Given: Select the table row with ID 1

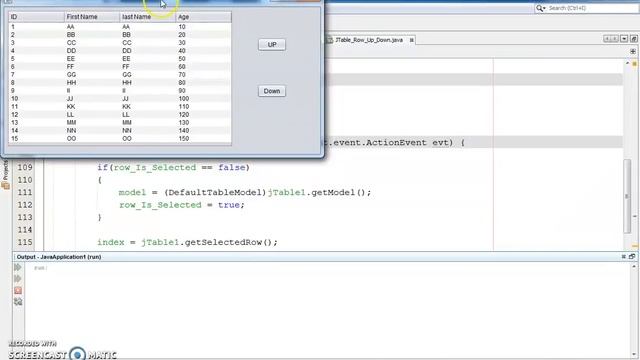Looking at the screenshot, I should (x=120, y=27).
